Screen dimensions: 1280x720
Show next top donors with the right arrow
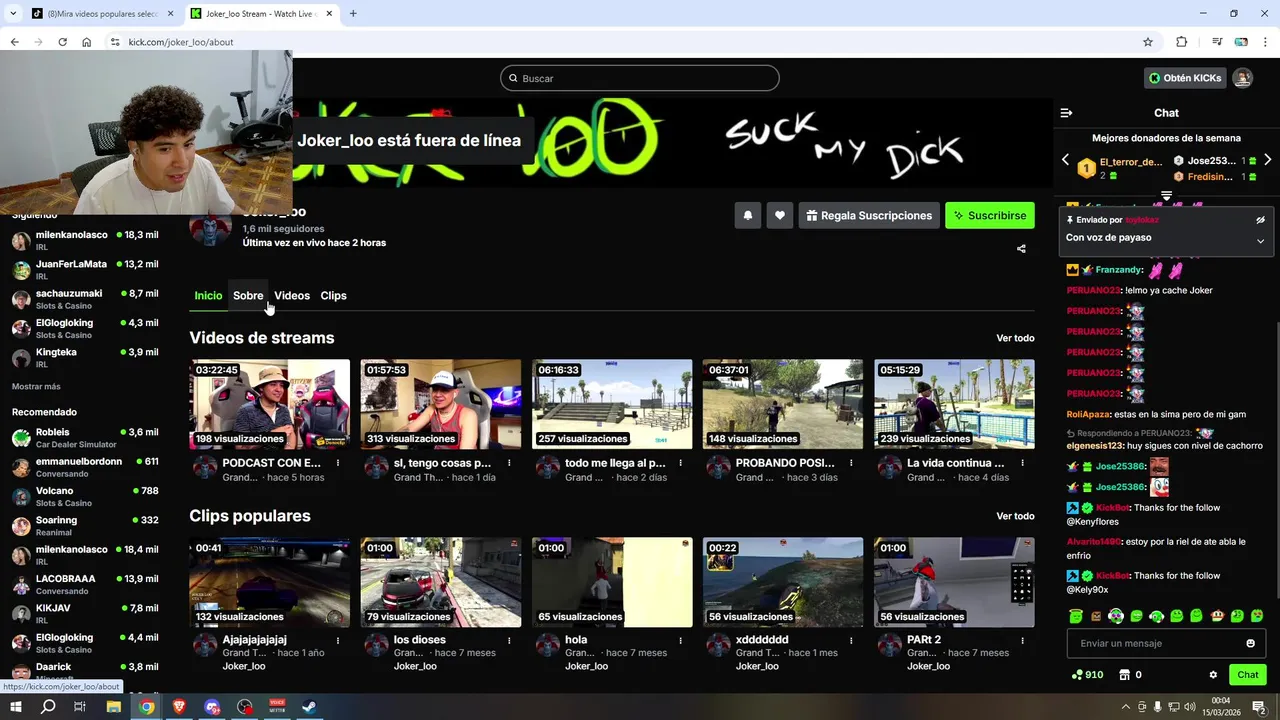click(x=1268, y=160)
